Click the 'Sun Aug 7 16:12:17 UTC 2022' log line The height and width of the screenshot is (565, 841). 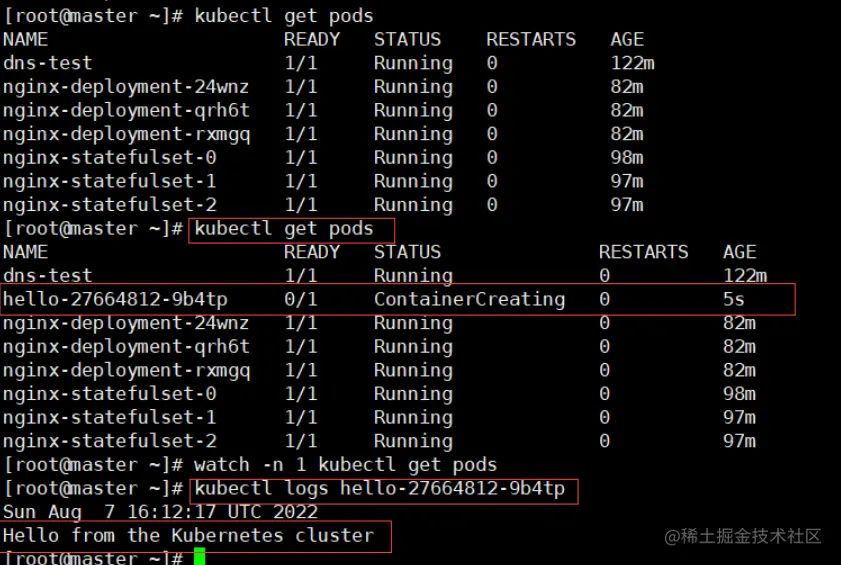[160, 512]
